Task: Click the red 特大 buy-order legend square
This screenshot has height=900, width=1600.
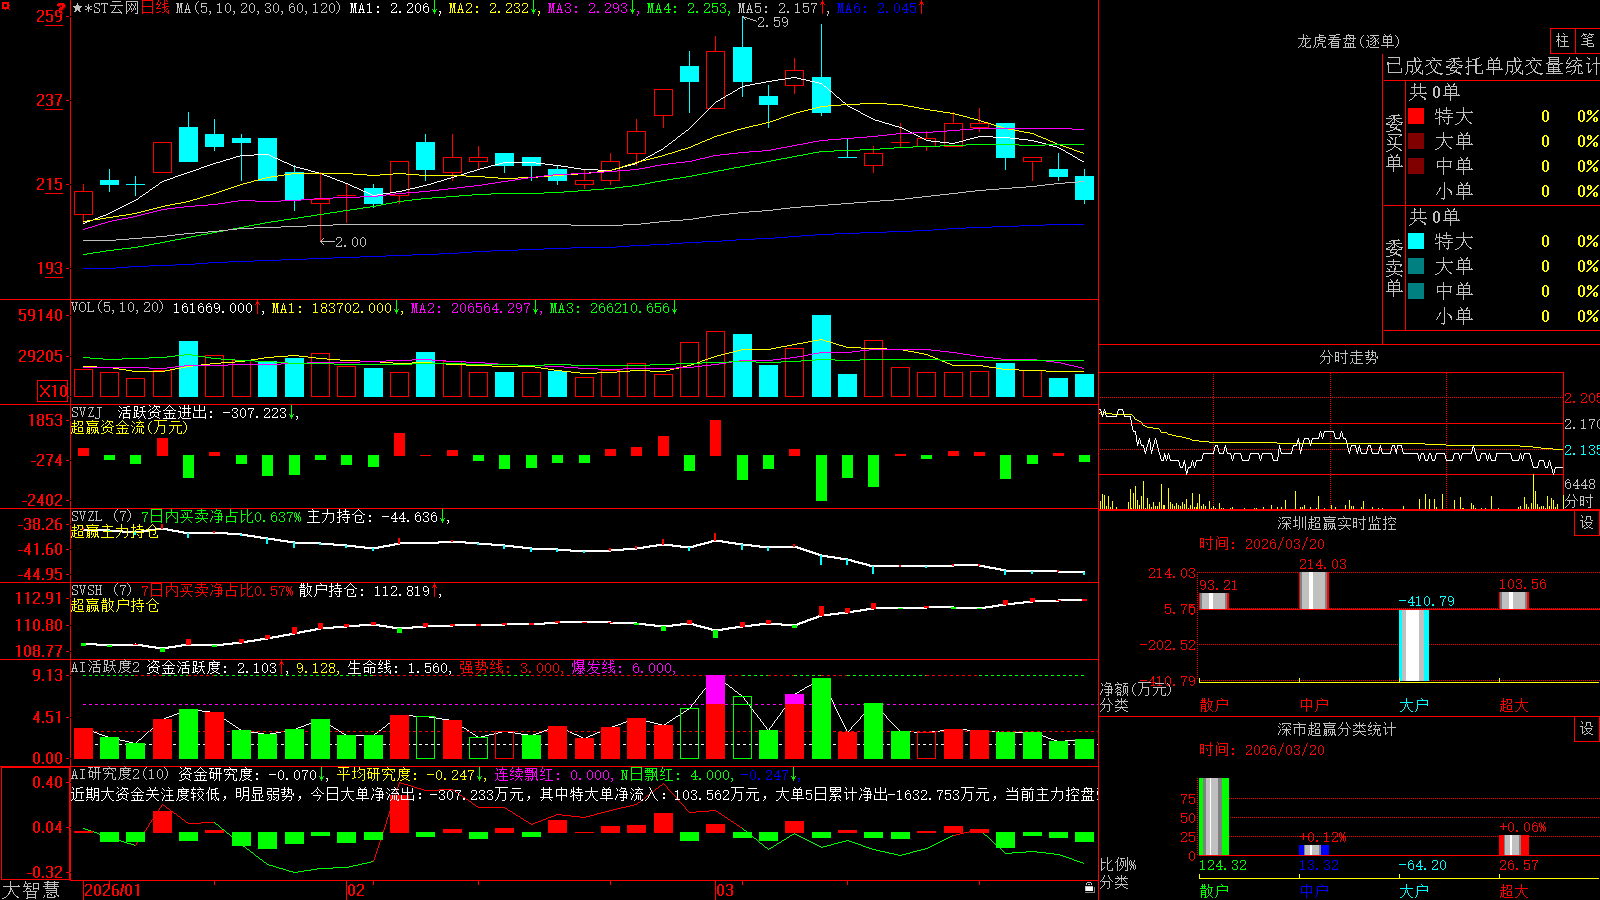Action: point(1416,116)
